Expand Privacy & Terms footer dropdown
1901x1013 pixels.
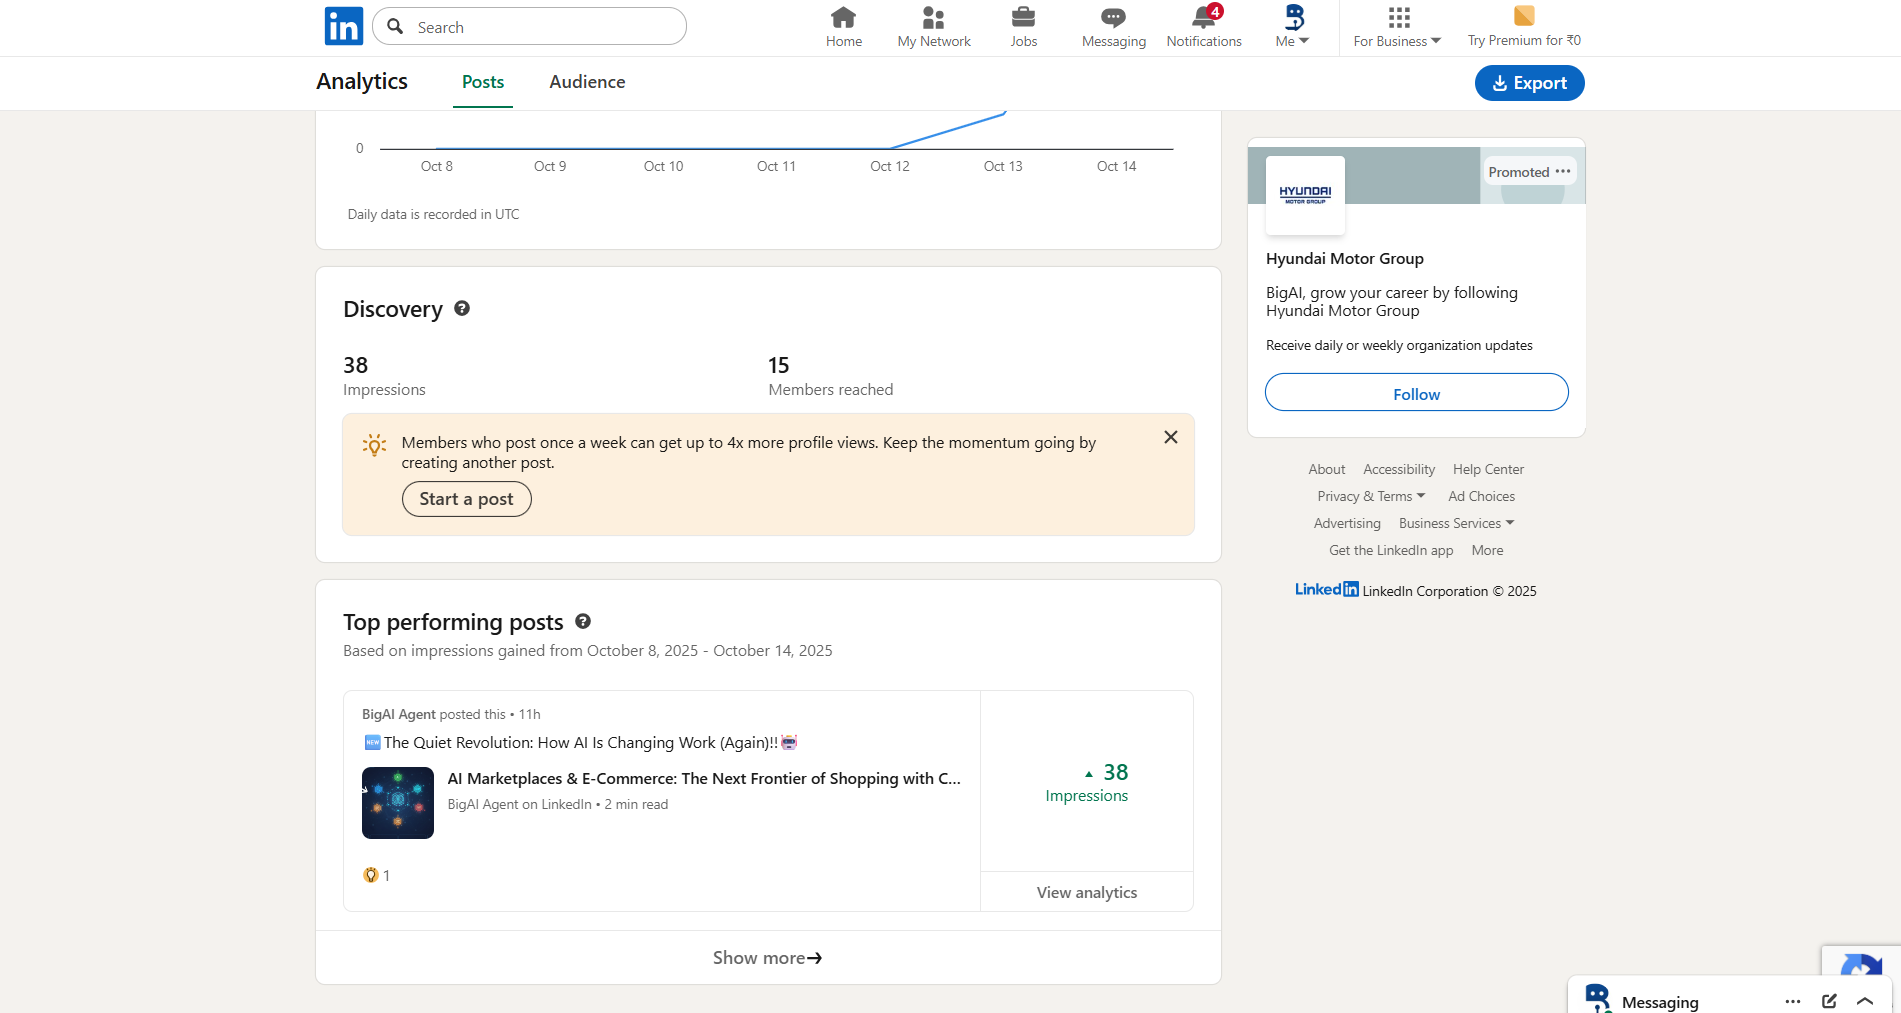tap(1371, 497)
